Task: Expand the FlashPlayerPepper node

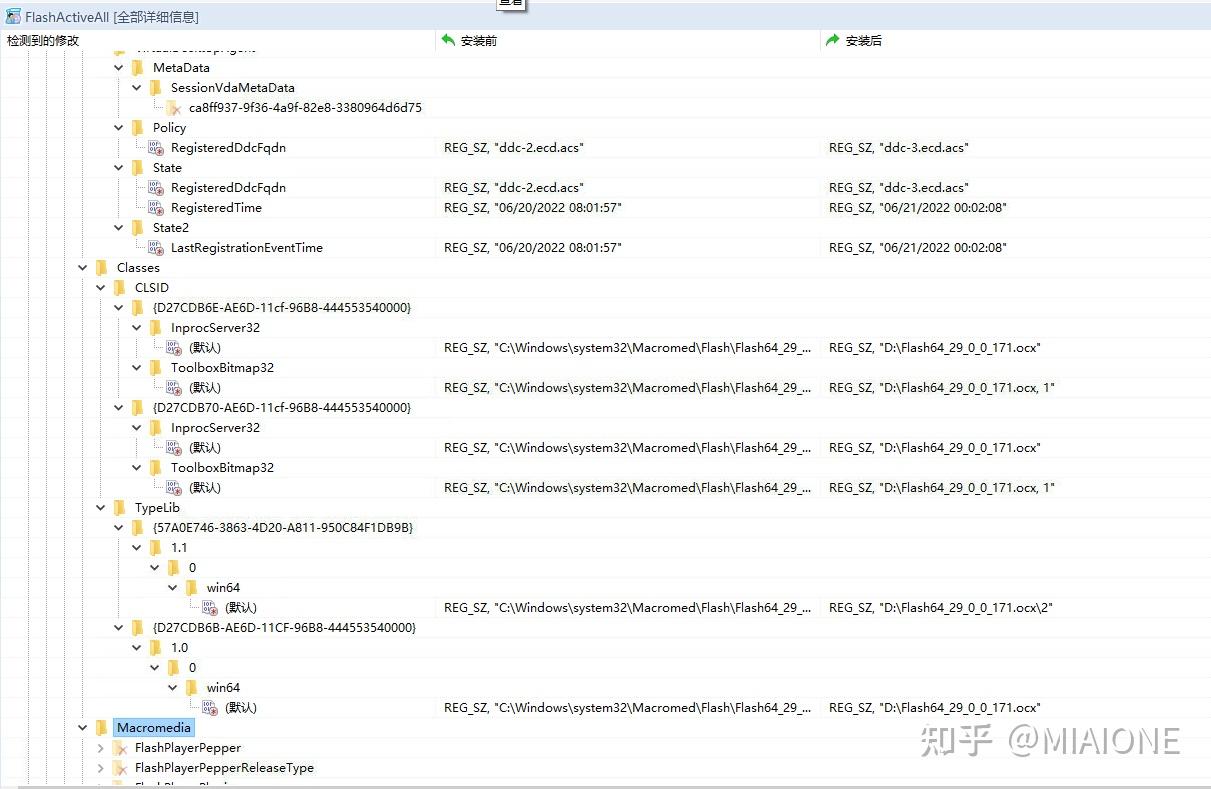Action: [99, 747]
